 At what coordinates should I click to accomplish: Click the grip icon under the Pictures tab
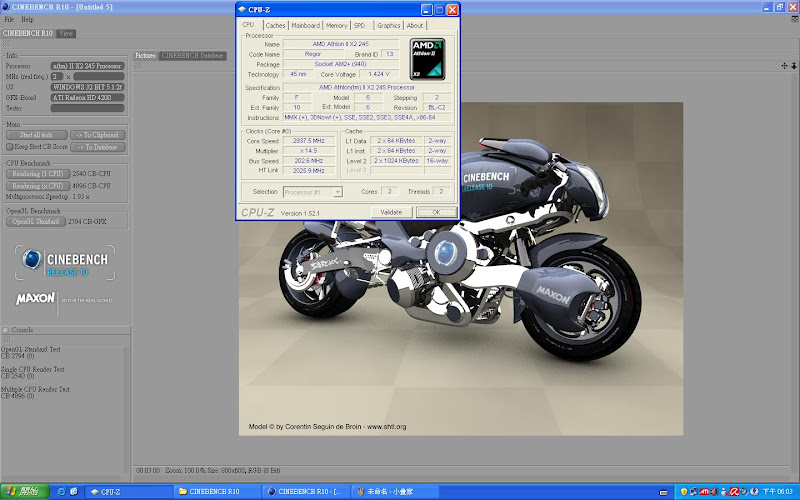pyautogui.click(x=138, y=66)
